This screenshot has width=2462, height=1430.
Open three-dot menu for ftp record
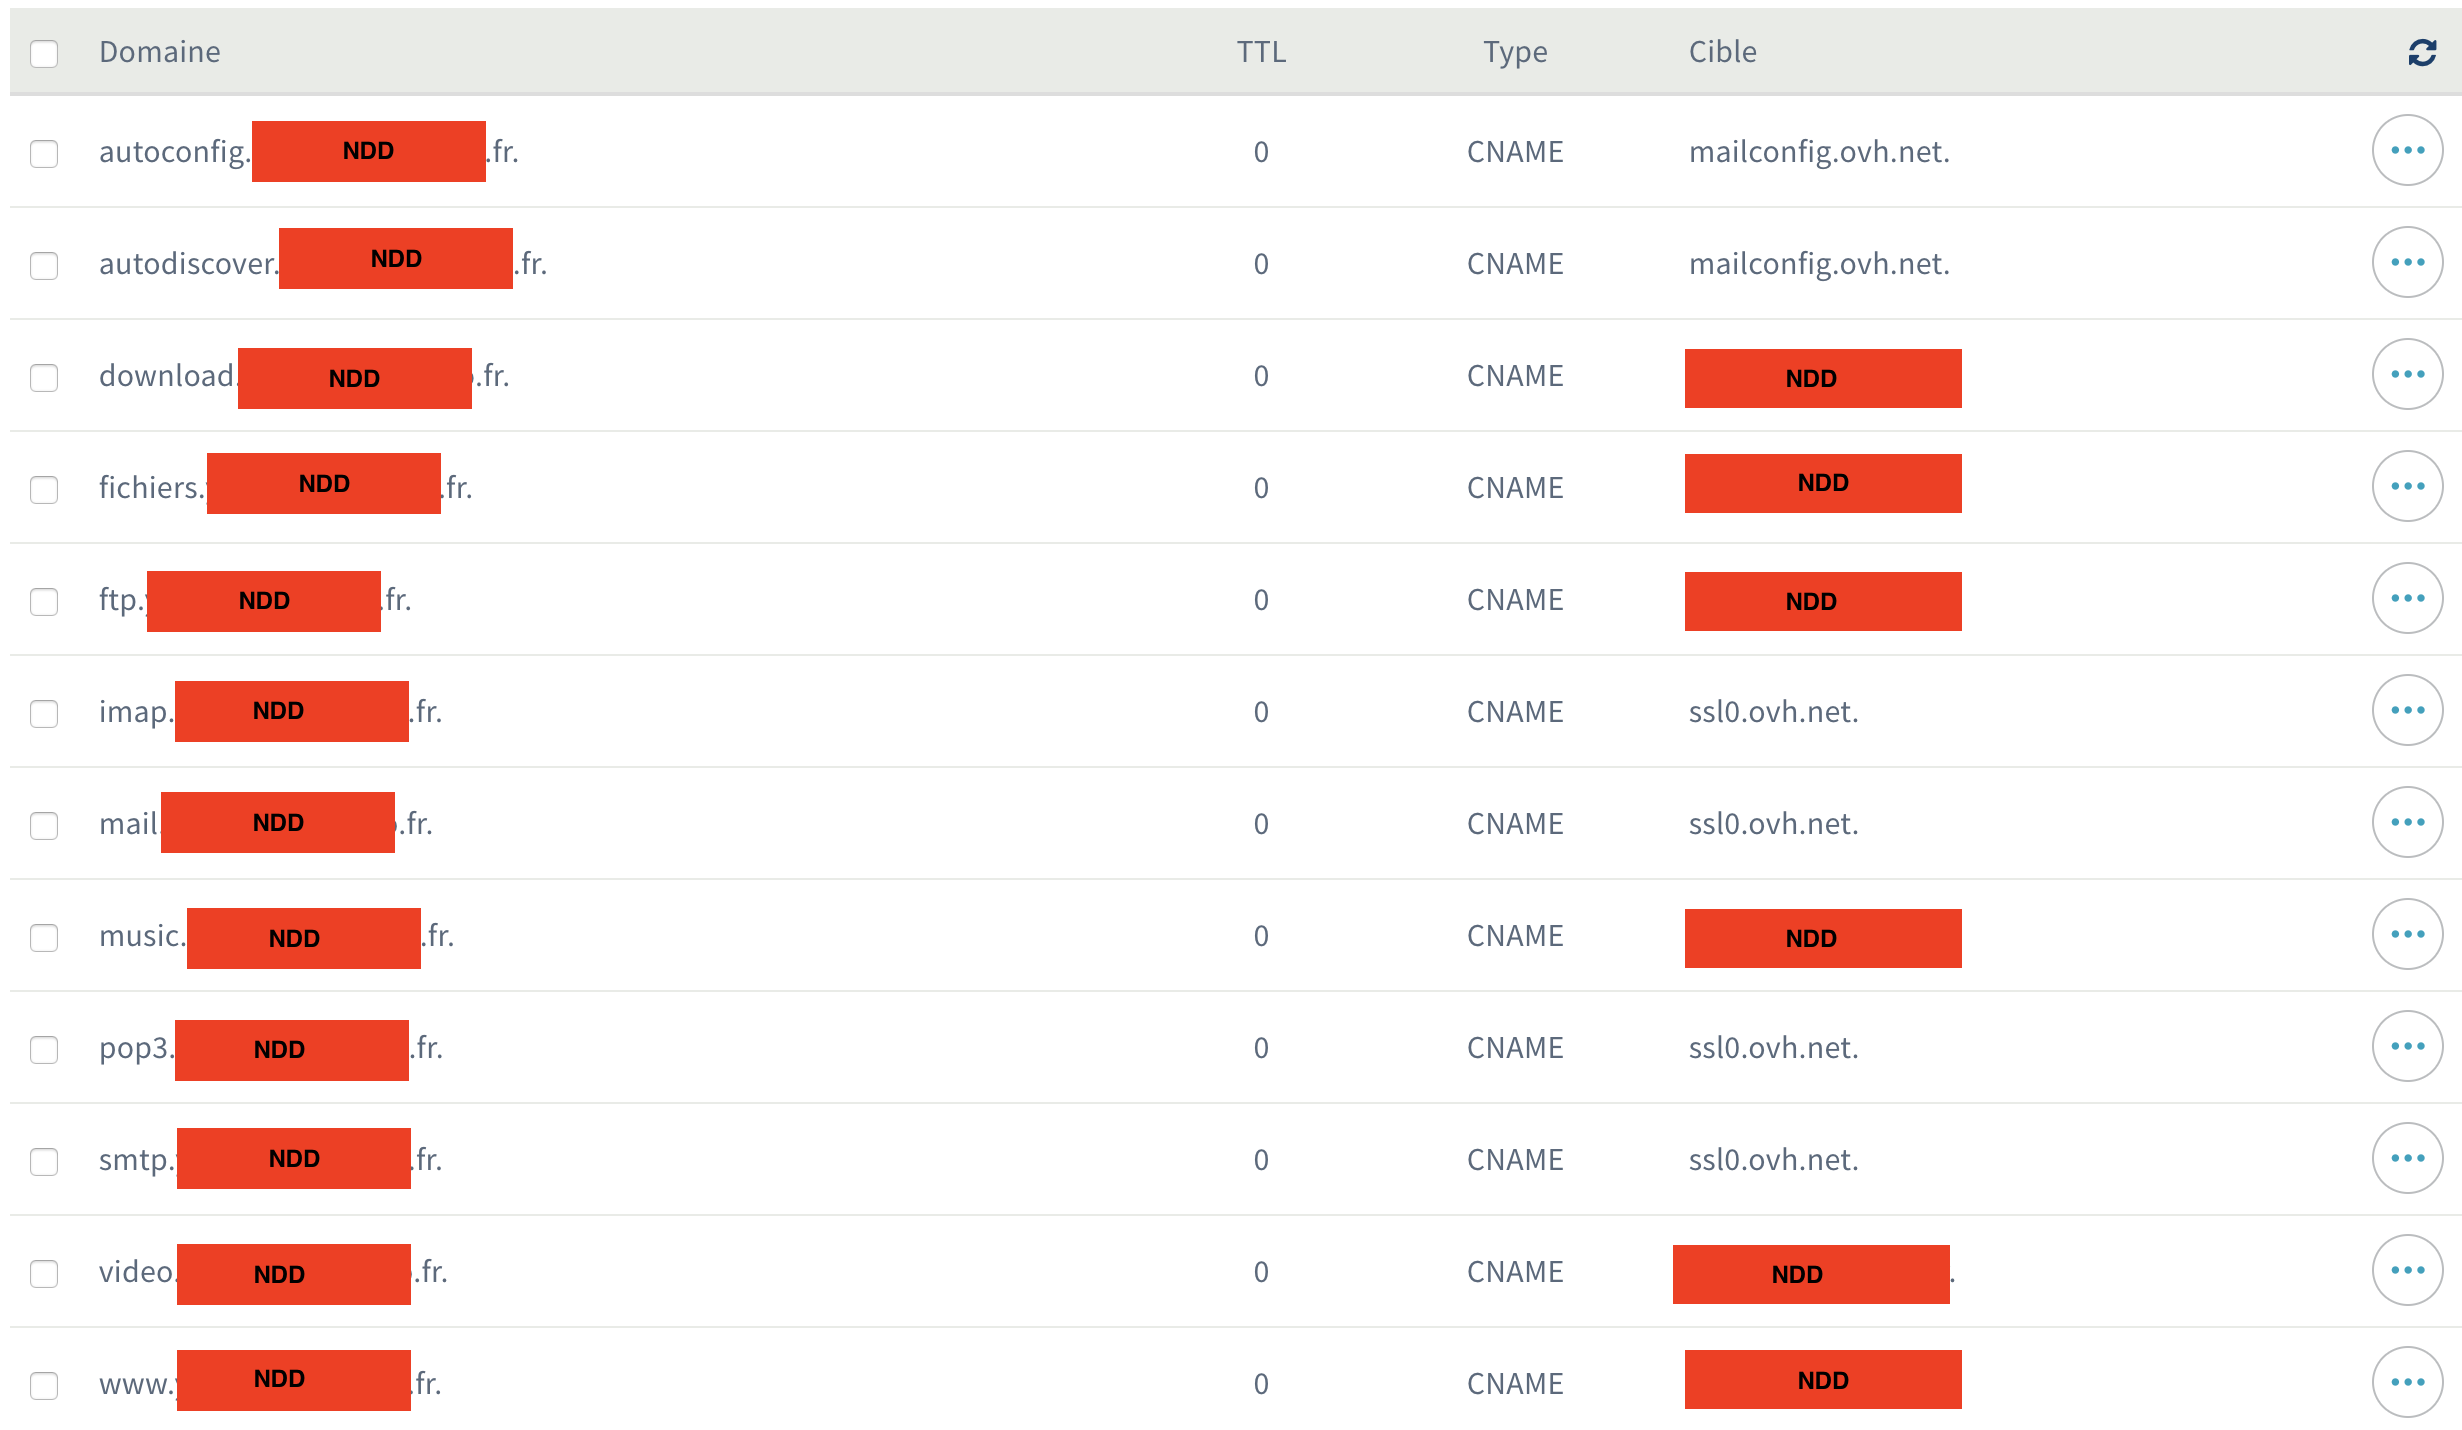(x=2407, y=599)
